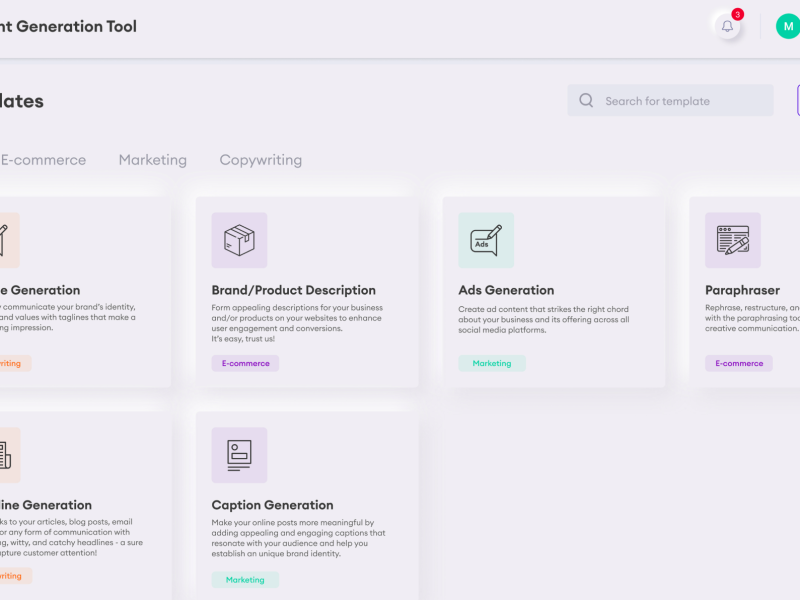Switch to the Copywriting tab

click(x=261, y=160)
